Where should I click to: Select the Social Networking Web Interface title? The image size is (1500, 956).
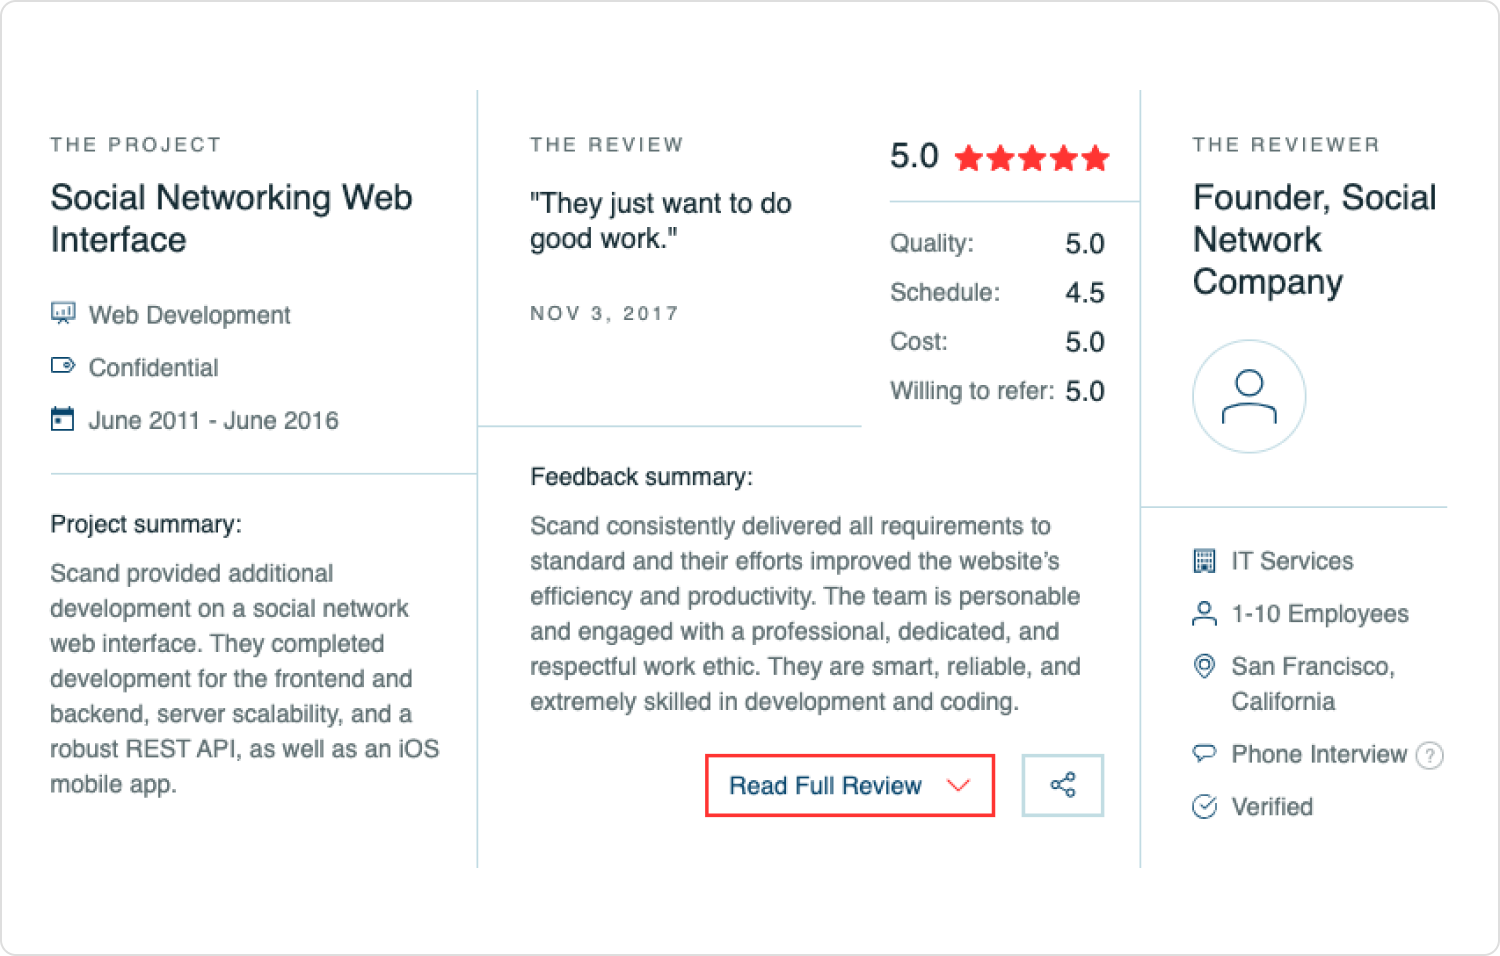tap(231, 218)
